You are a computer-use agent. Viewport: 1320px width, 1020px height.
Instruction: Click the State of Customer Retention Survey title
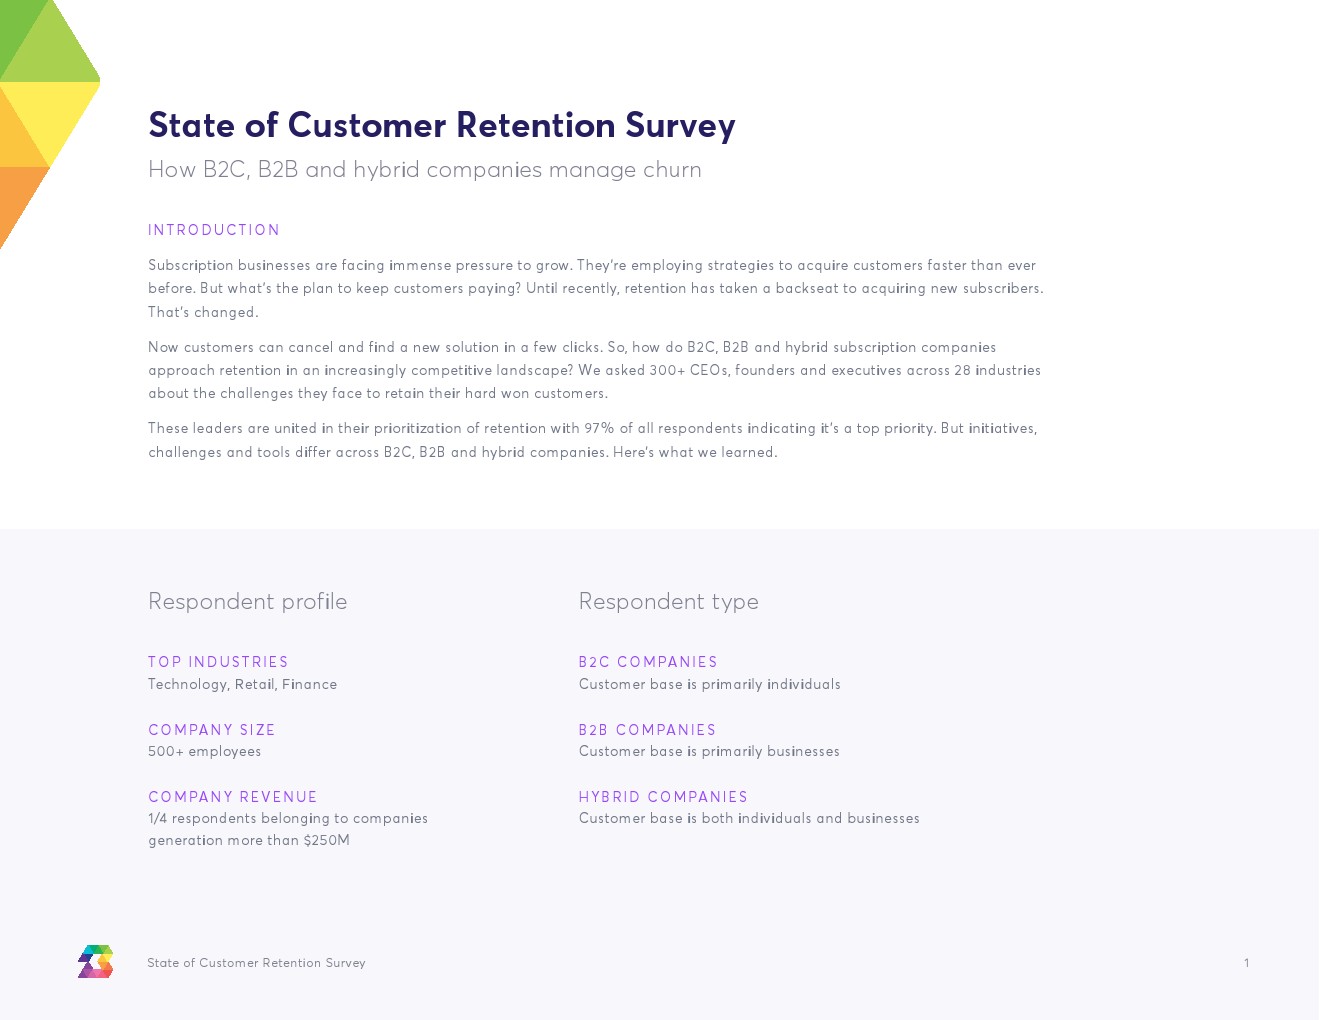(442, 125)
